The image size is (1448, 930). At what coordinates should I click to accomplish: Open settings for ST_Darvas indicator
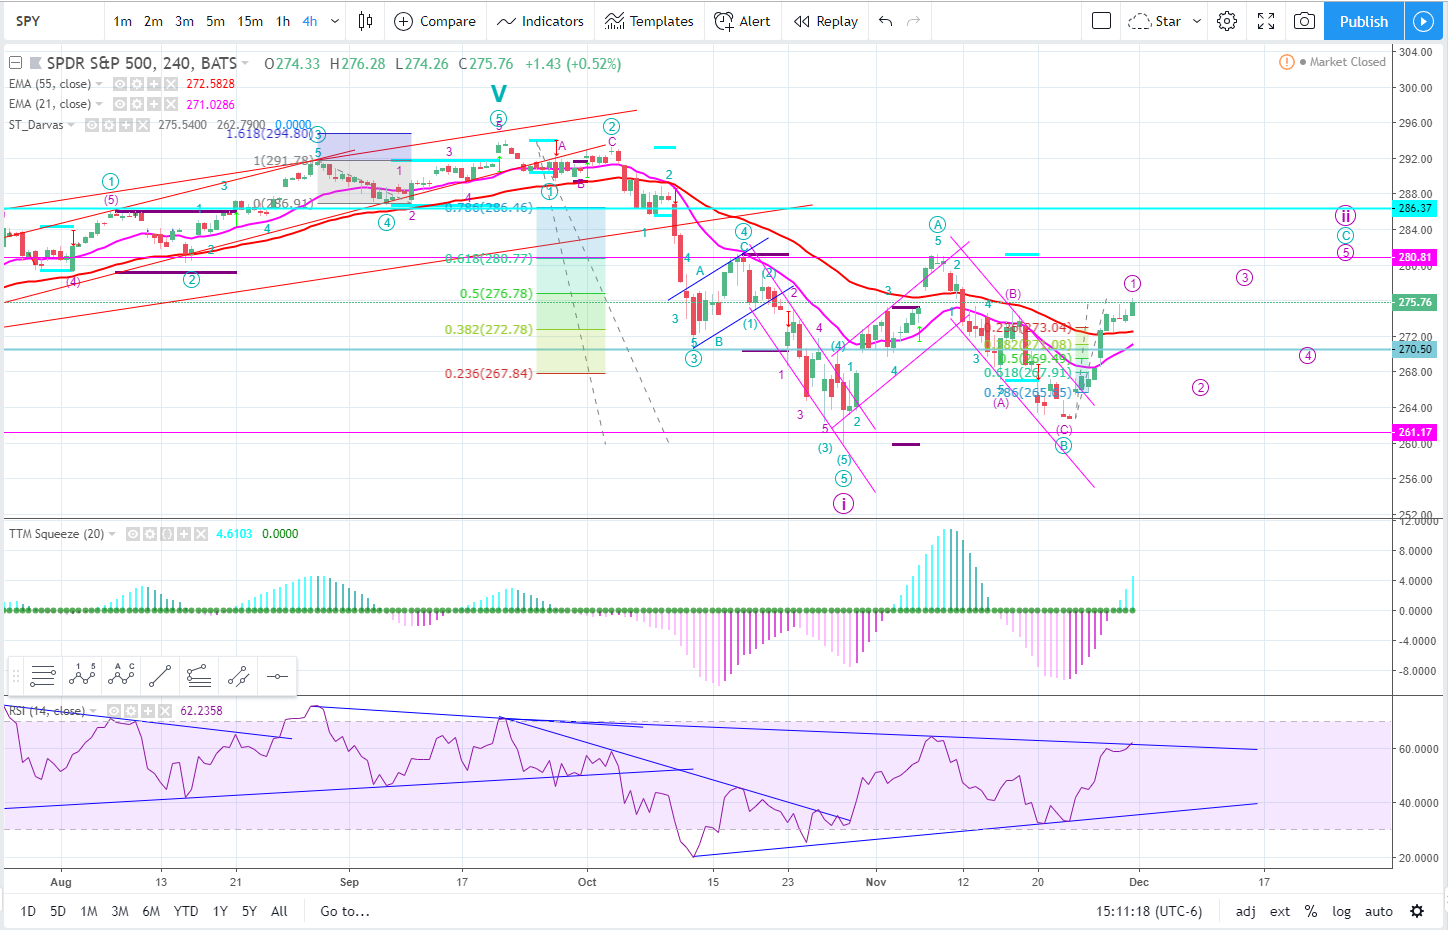[108, 125]
